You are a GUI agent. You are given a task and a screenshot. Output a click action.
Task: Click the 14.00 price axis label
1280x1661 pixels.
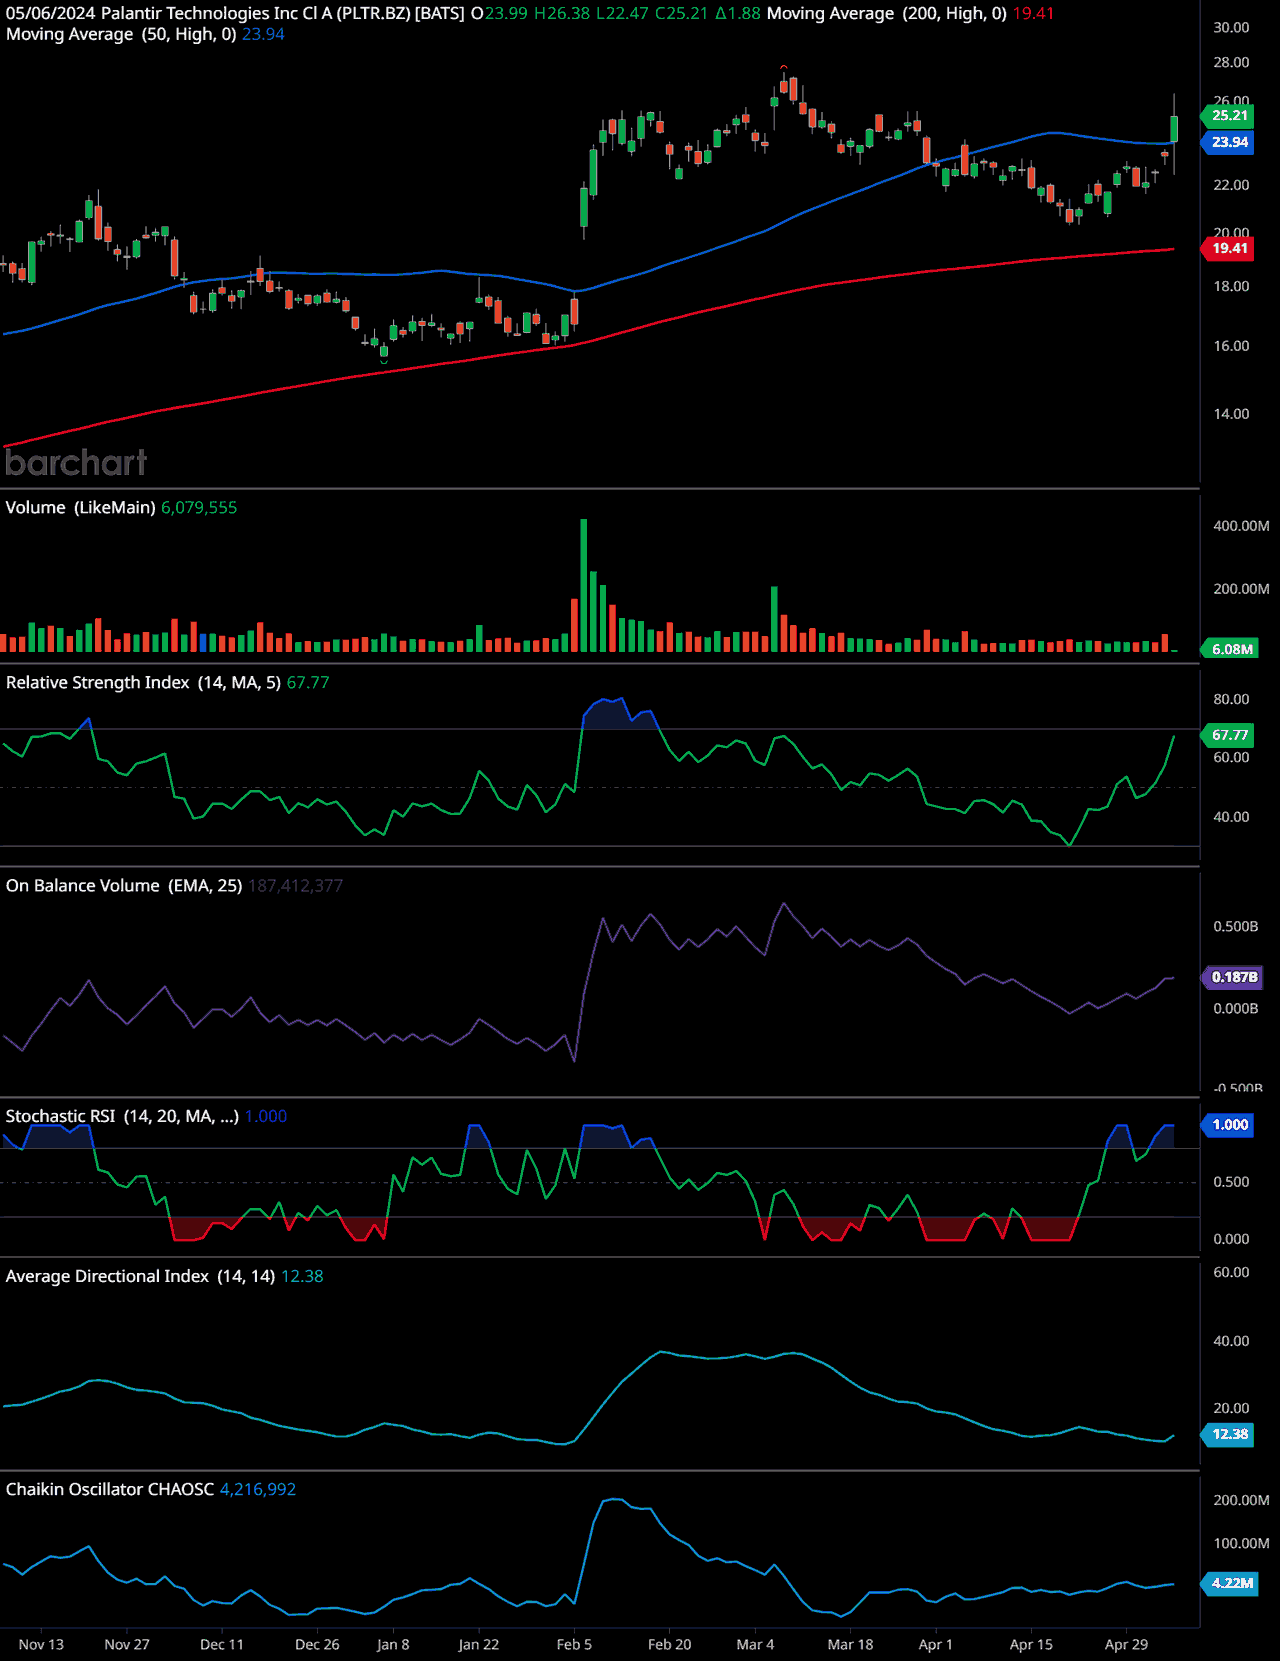1231,414
